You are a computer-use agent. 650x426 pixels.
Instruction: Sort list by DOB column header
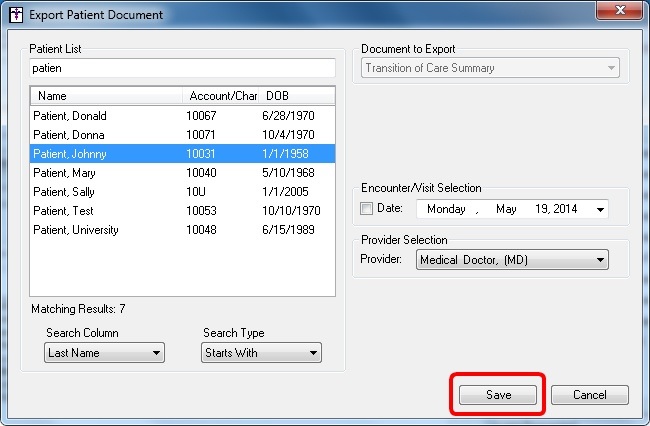pyautogui.click(x=296, y=97)
